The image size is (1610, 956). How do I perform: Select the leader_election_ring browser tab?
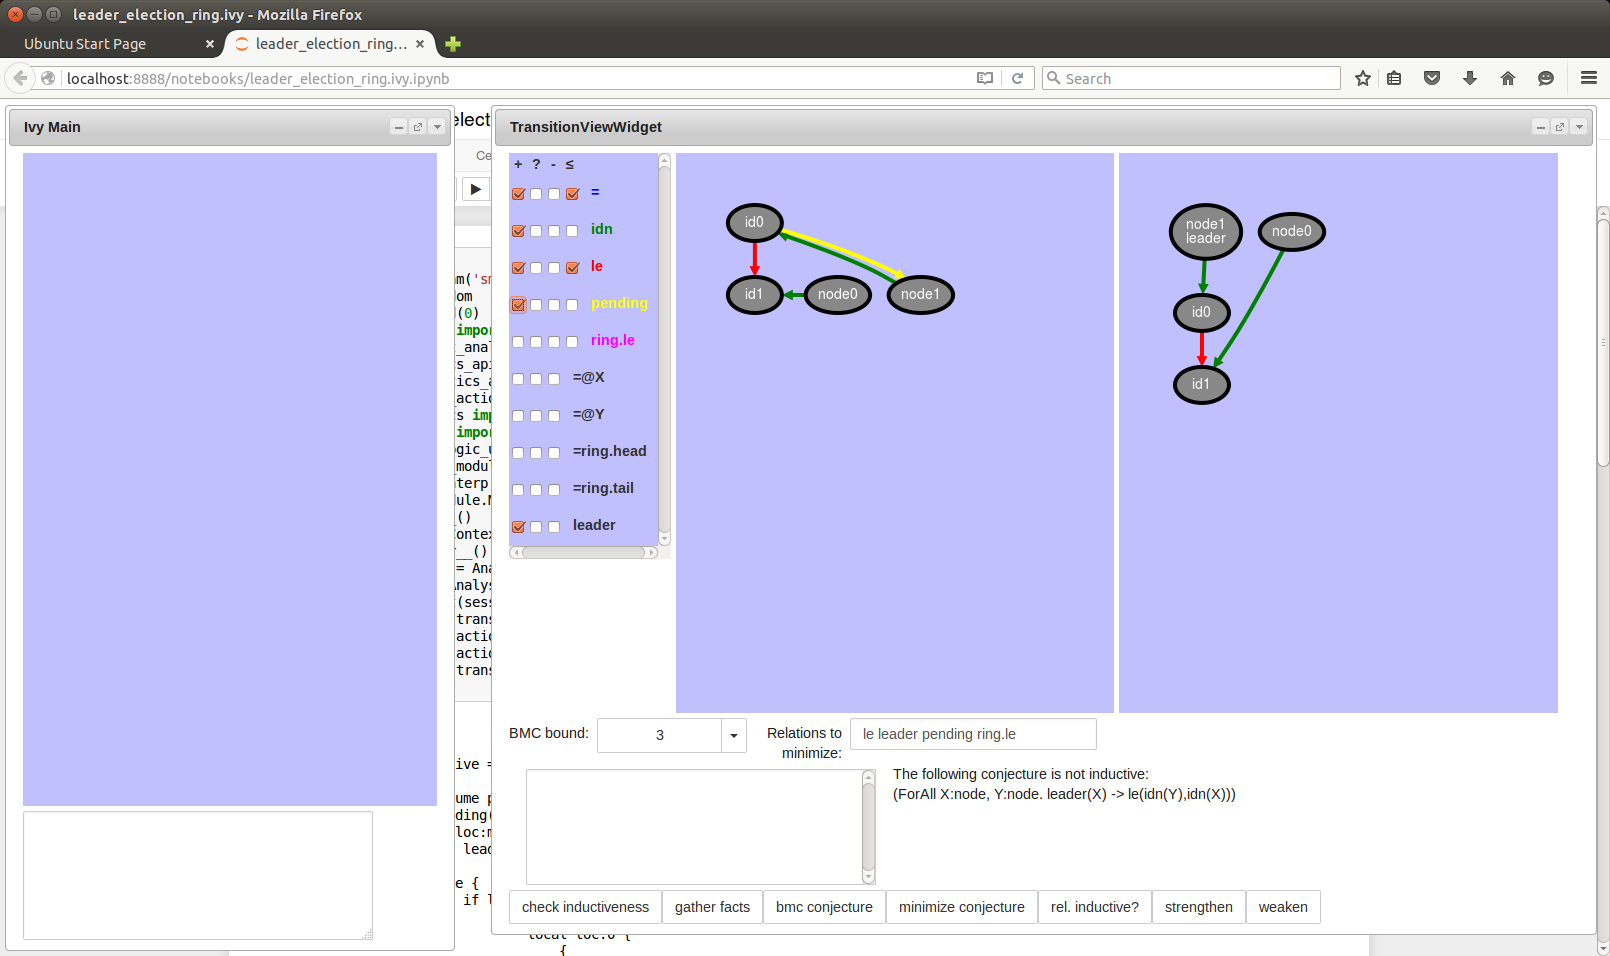[x=328, y=44]
